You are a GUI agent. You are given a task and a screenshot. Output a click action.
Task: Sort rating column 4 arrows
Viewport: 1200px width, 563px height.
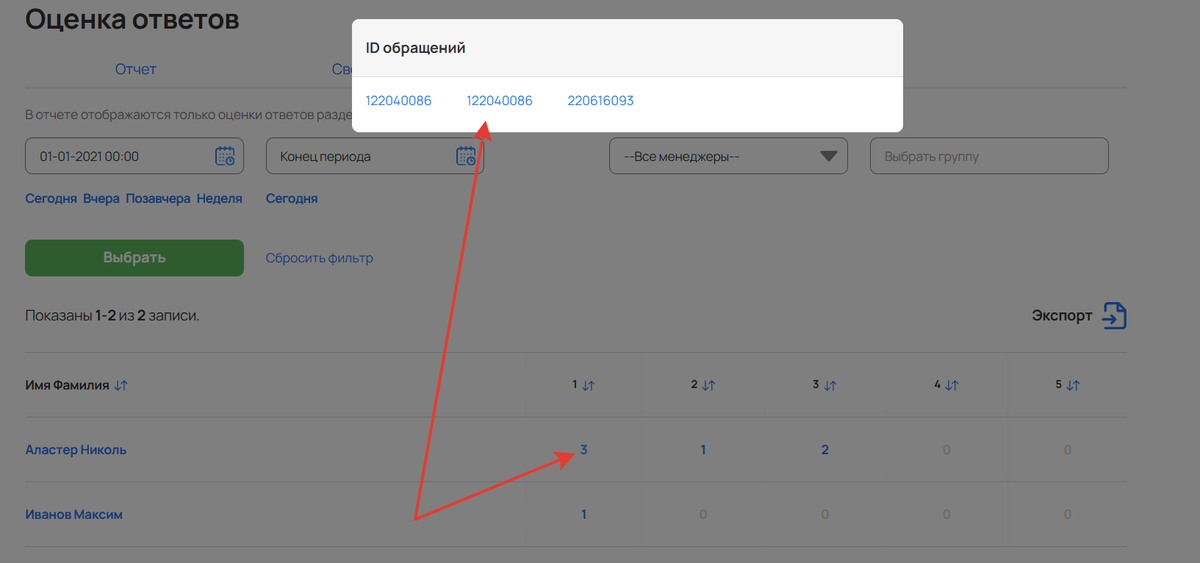coord(952,385)
